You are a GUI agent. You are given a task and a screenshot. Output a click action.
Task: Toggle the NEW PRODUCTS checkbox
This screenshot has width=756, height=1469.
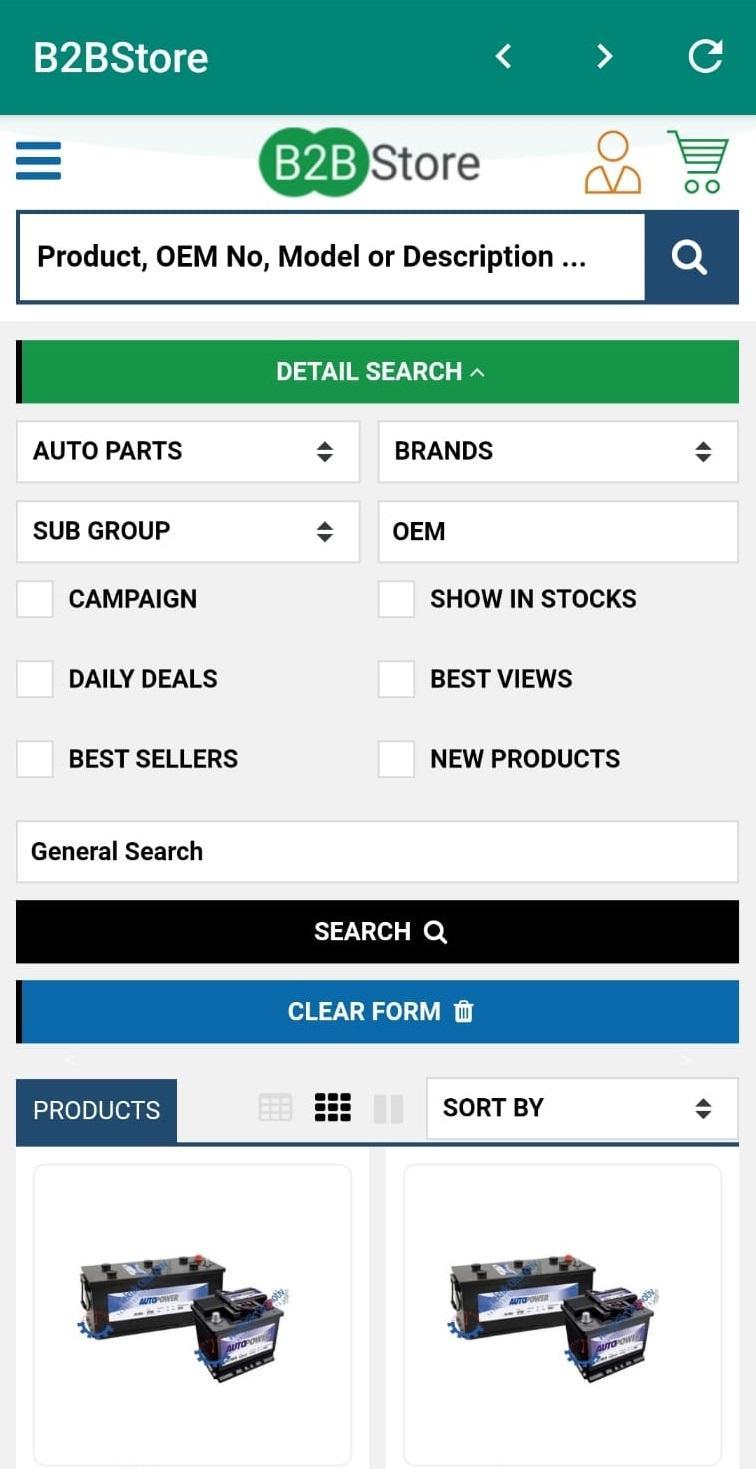click(x=396, y=759)
